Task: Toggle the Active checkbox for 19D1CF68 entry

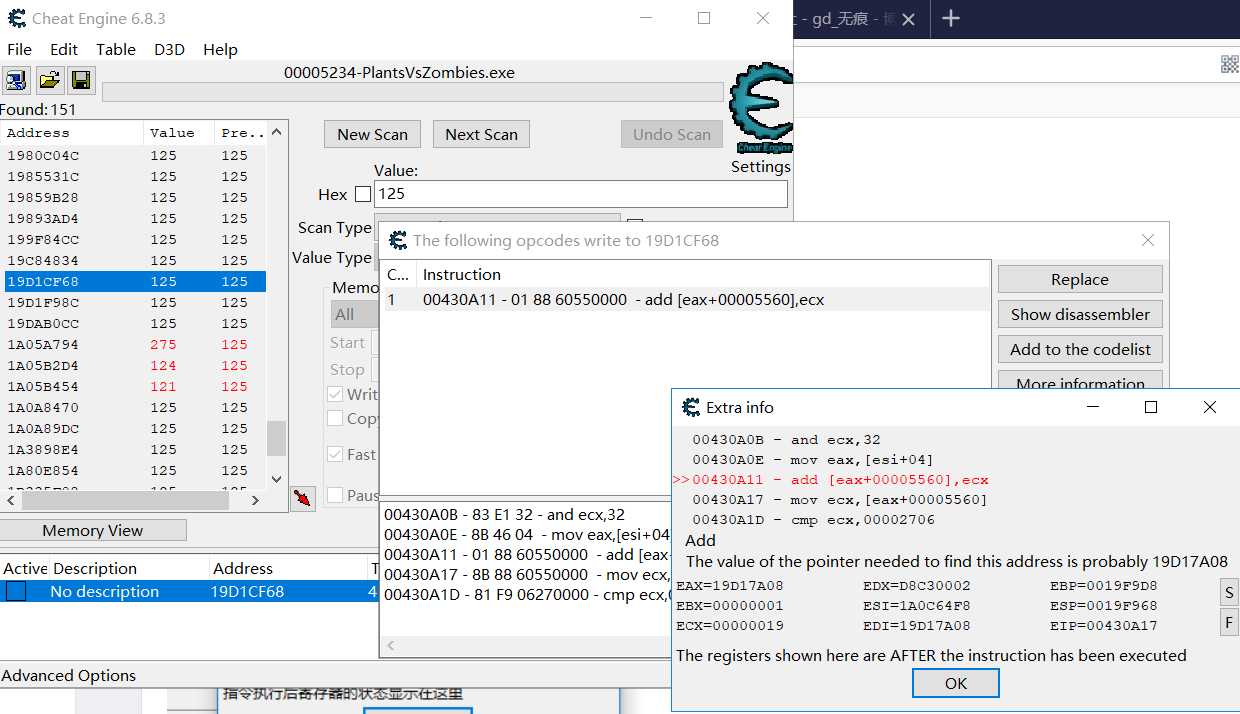Action: (x=16, y=591)
